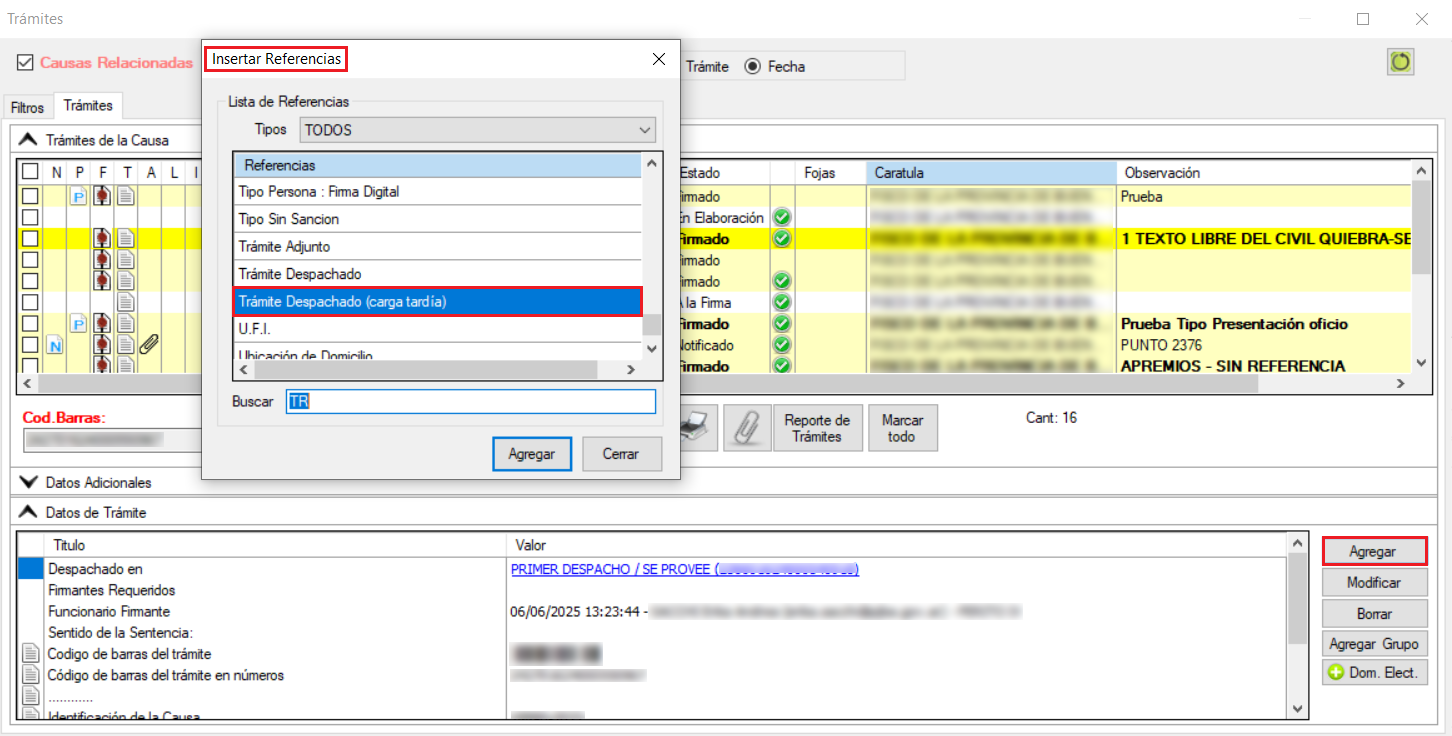This screenshot has height=736, width=1452.
Task: Click the printer icon button
Action: pos(695,429)
